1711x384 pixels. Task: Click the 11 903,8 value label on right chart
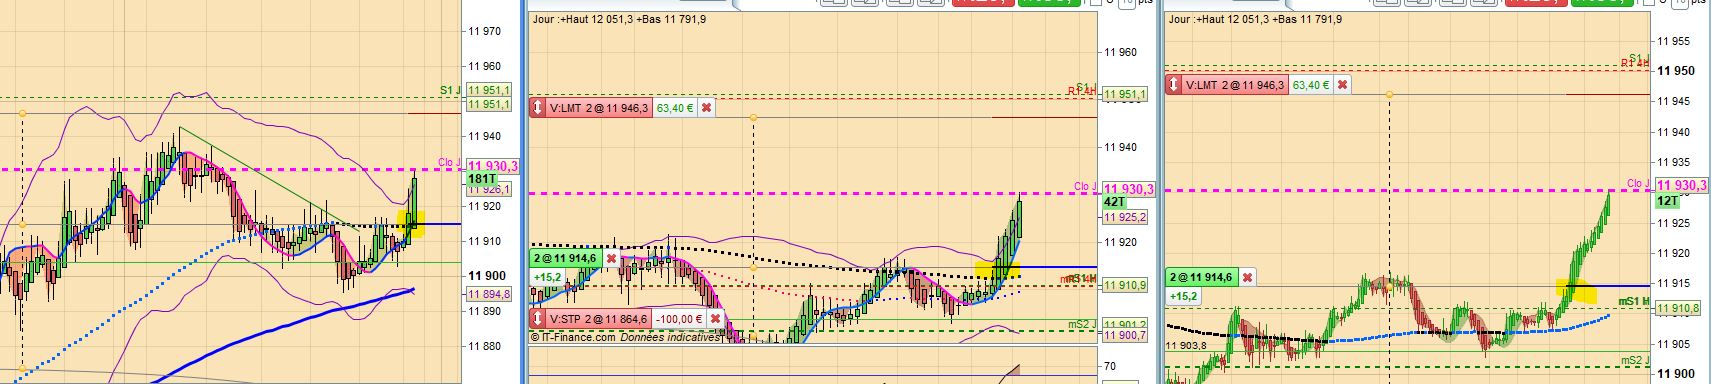tap(1186, 345)
